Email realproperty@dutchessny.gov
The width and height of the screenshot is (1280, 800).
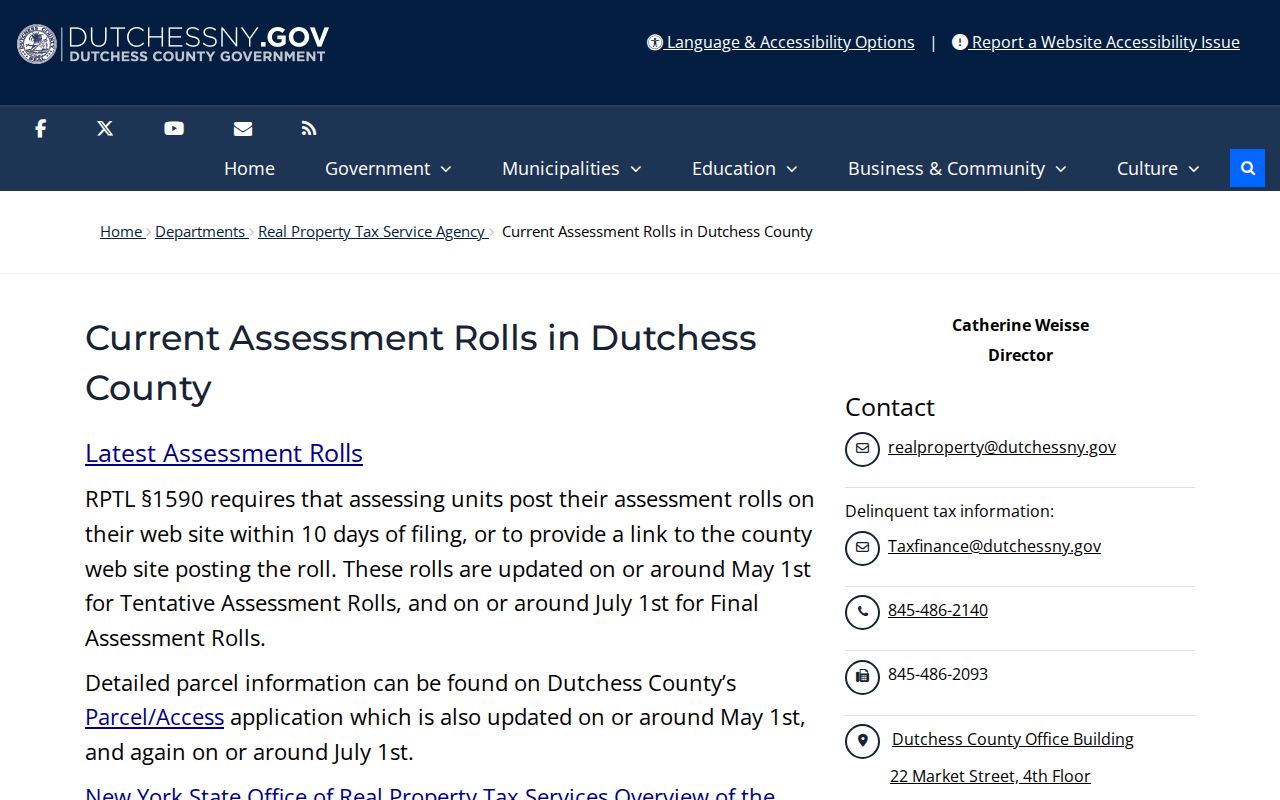tap(1002, 447)
